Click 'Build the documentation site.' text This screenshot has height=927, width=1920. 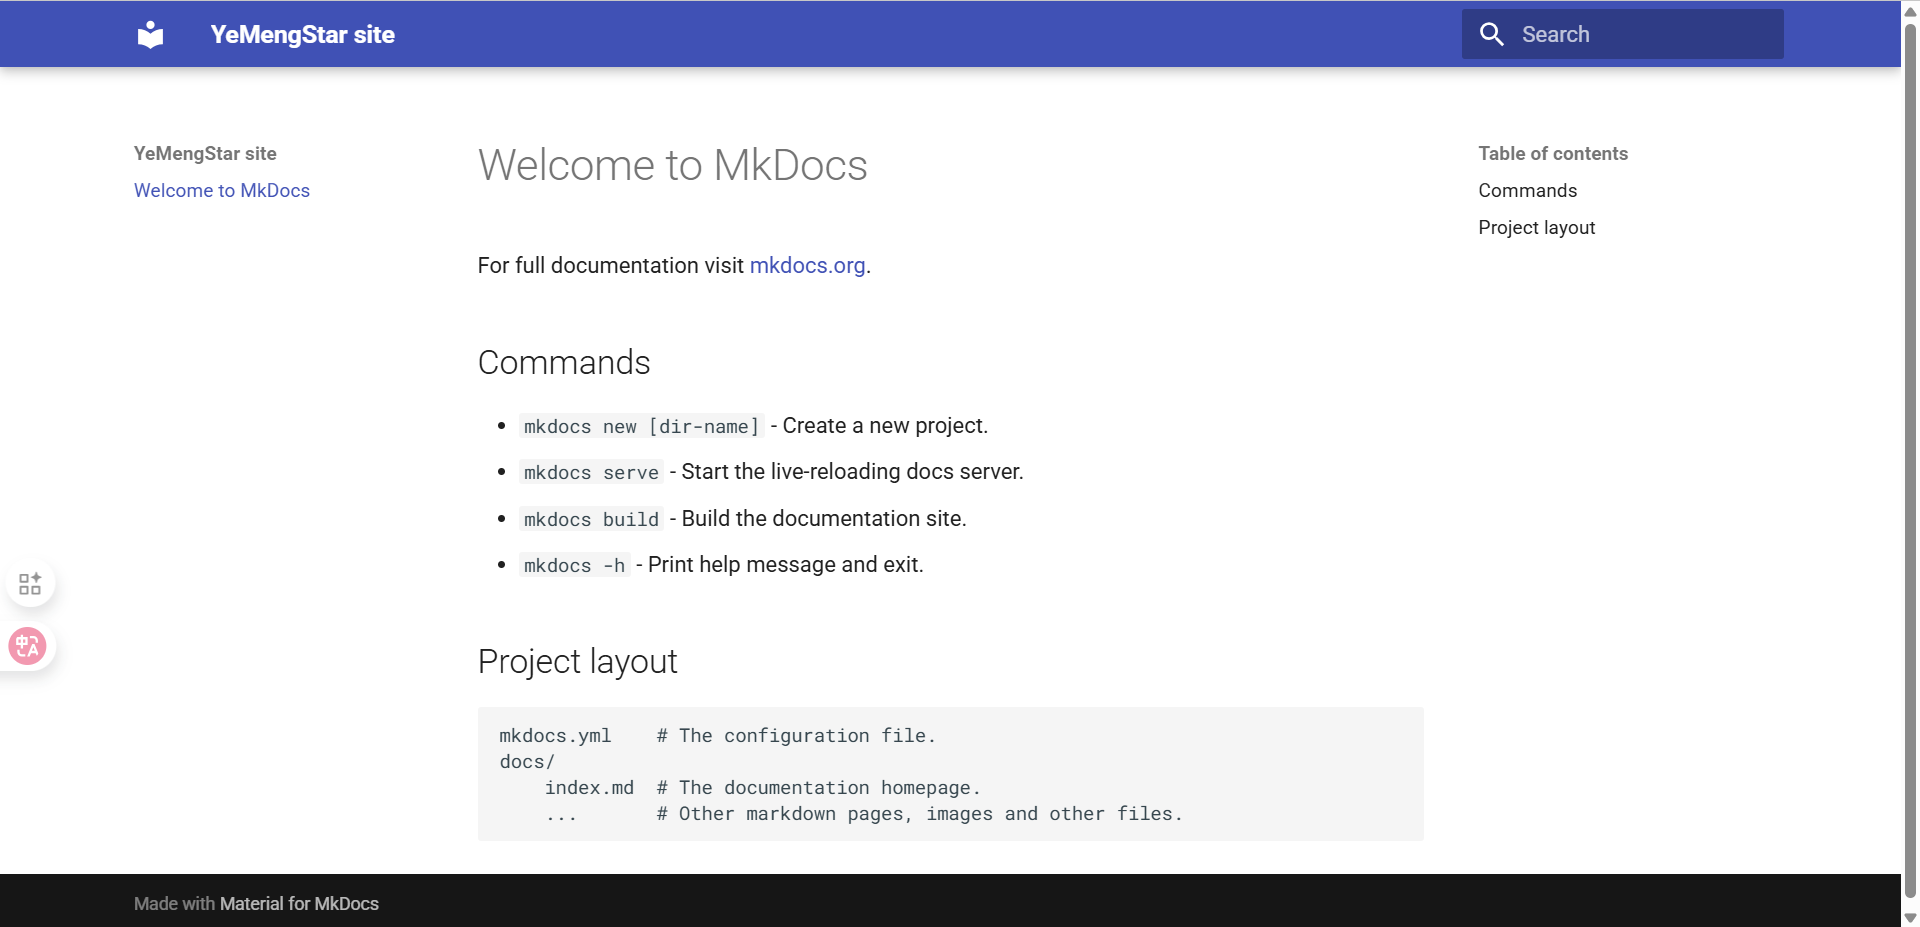pos(824,519)
